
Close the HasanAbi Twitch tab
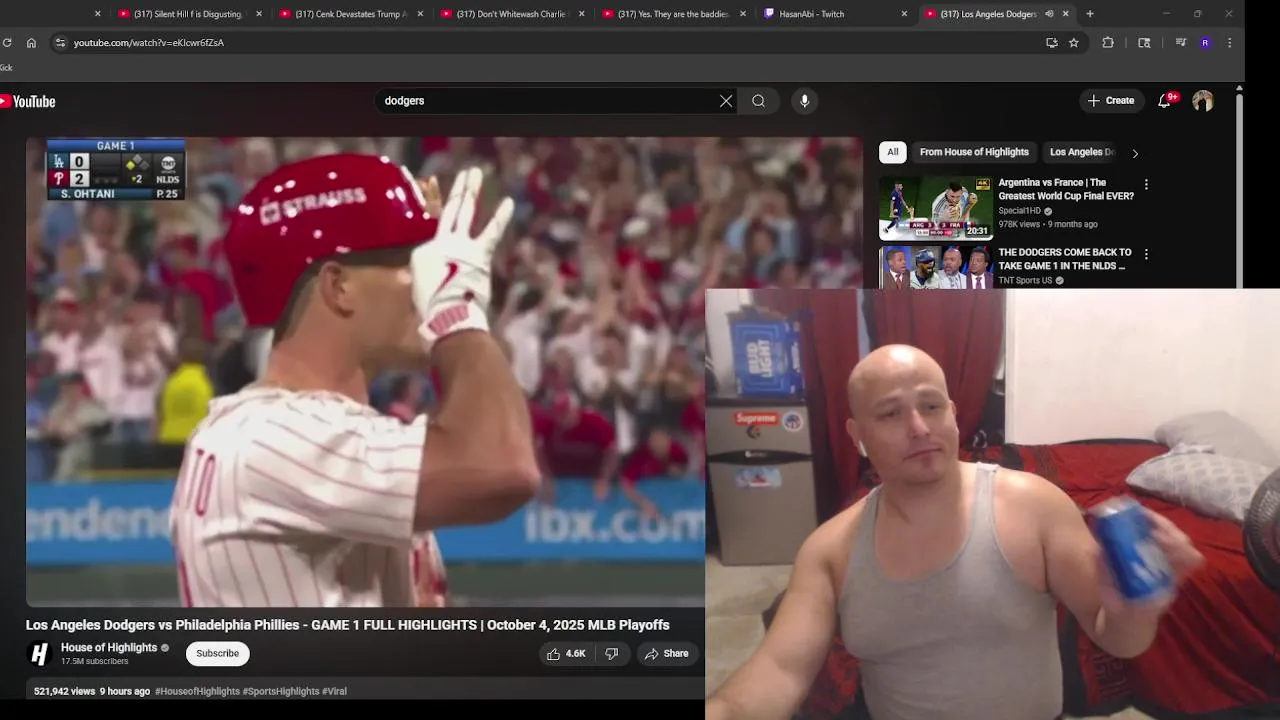point(904,14)
